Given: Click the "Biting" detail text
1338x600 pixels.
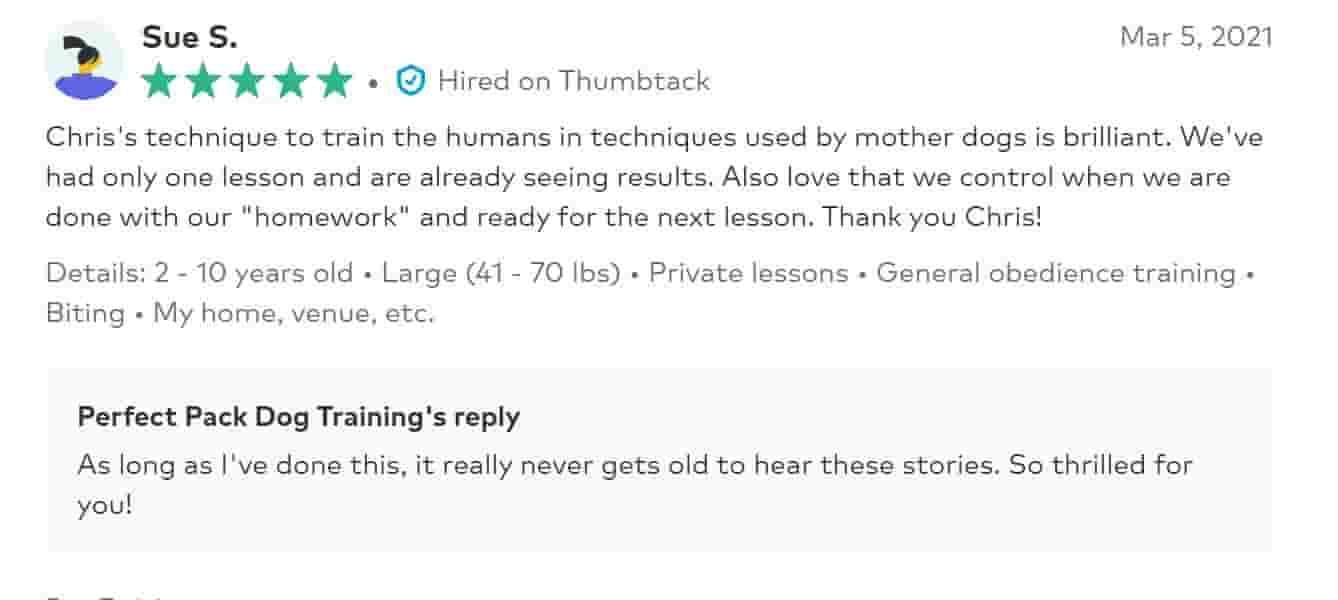Looking at the screenshot, I should [85, 313].
